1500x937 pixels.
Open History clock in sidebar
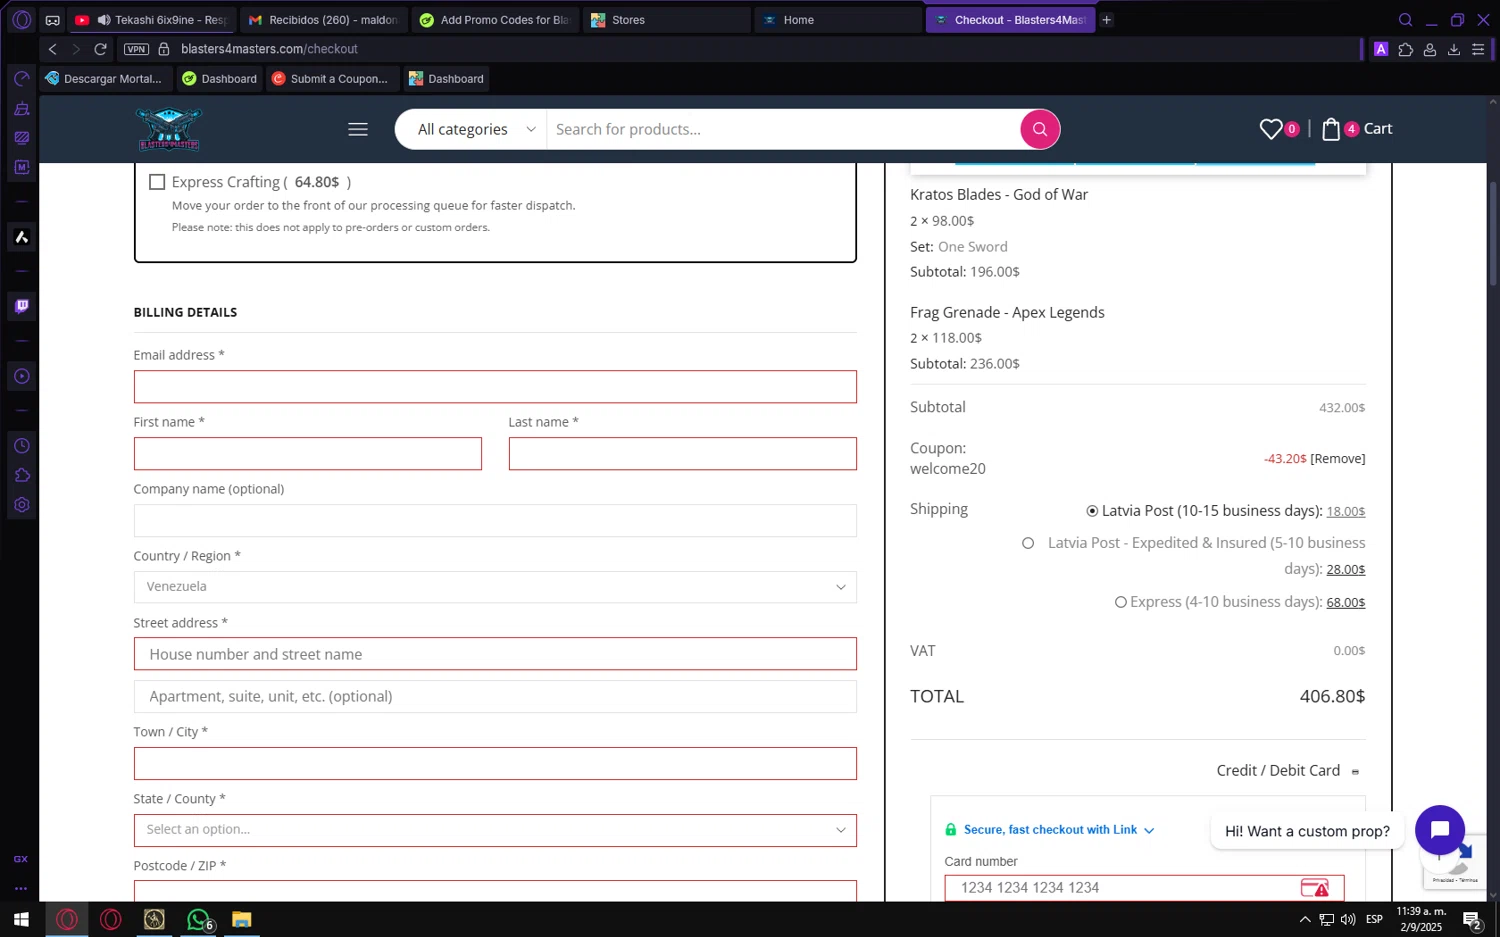[21, 446]
